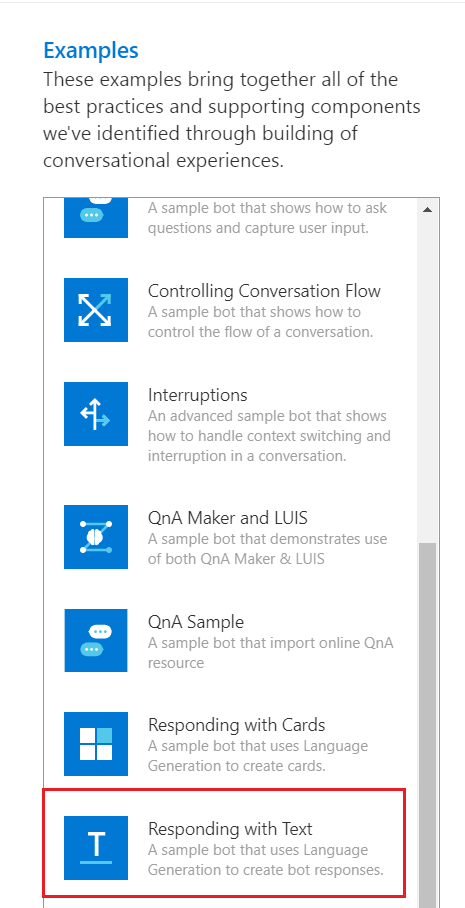Click the description under Interruptions

(269, 436)
